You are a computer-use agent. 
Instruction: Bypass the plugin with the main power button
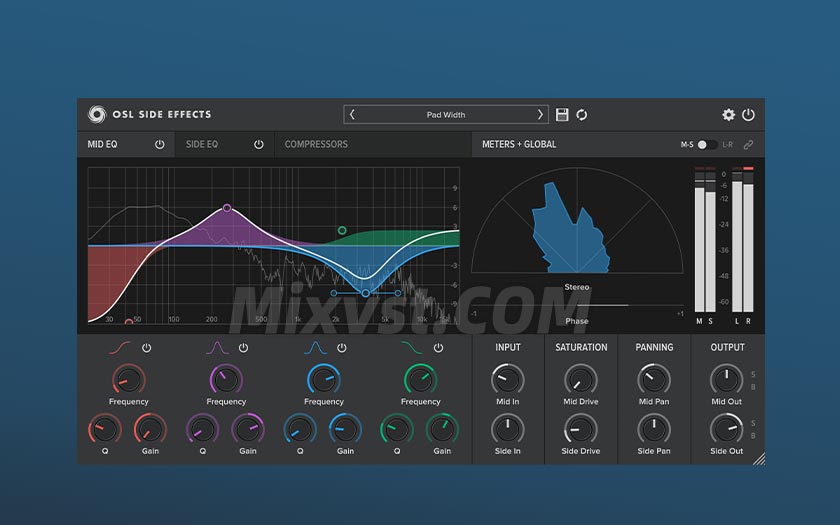748,115
